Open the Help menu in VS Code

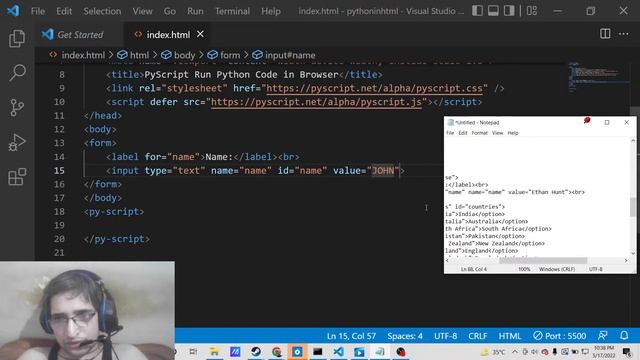pyautogui.click(x=271, y=11)
